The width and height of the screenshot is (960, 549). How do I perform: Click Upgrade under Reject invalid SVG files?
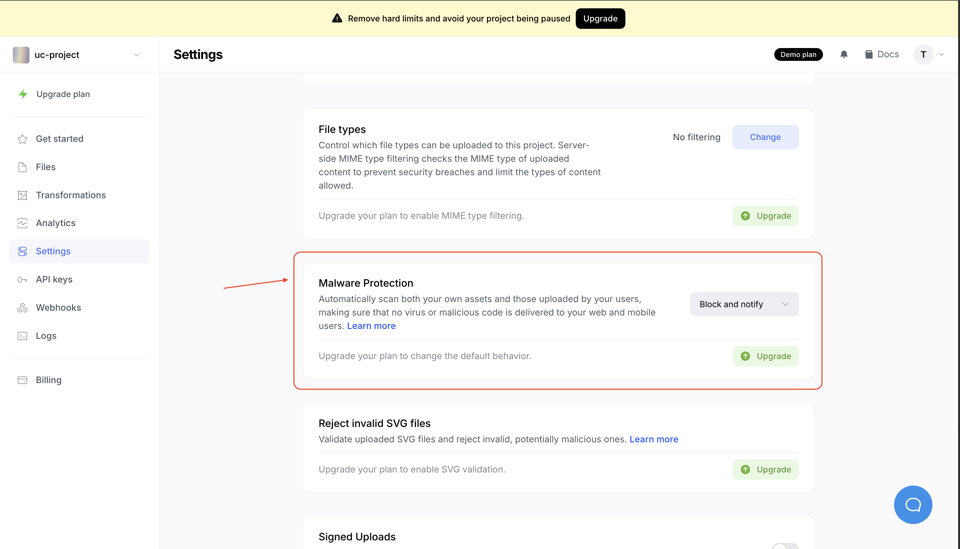point(765,469)
